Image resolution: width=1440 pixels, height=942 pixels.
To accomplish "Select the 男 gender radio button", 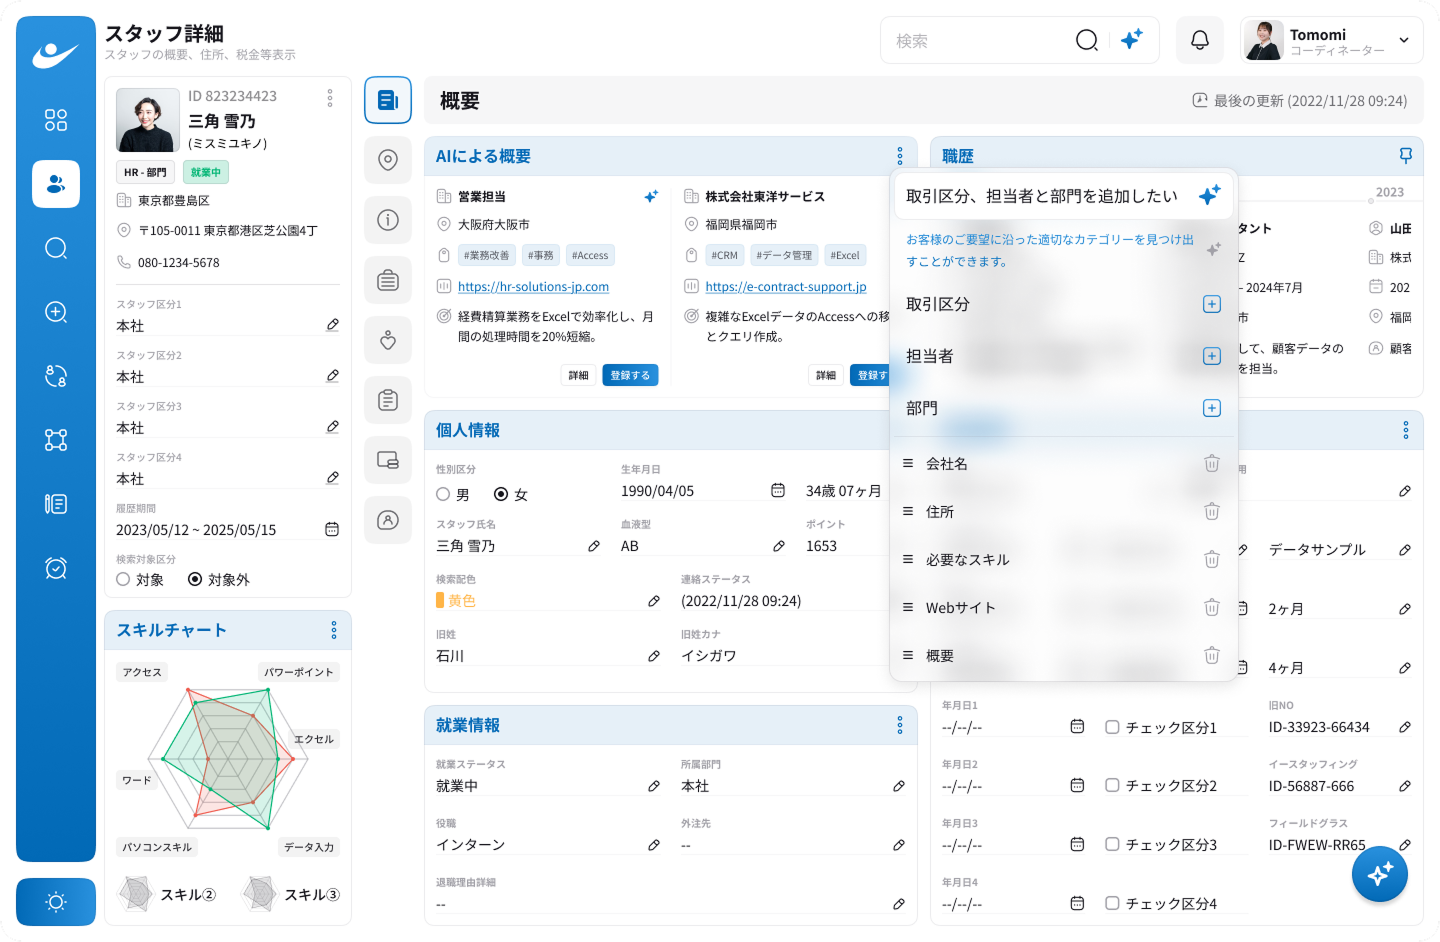I will click(443, 494).
